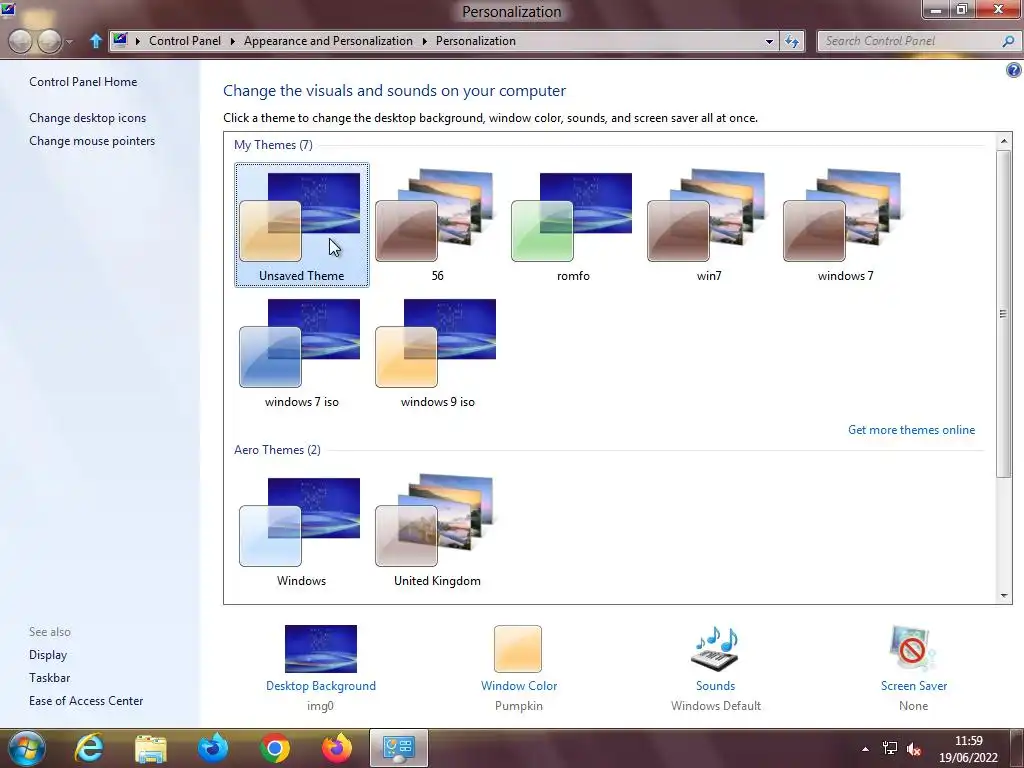This screenshot has width=1024, height=768.
Task: Click the Control Panel taskbar button
Action: [x=399, y=748]
